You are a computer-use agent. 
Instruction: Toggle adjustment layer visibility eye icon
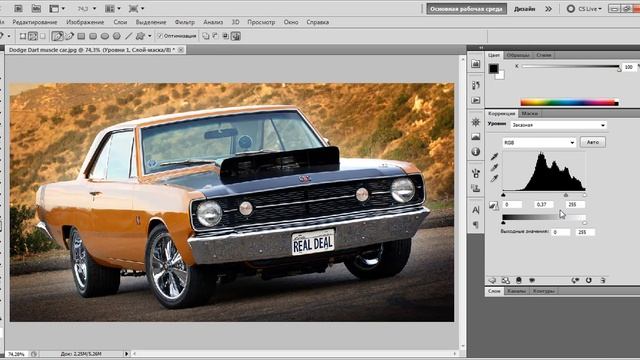point(532,280)
